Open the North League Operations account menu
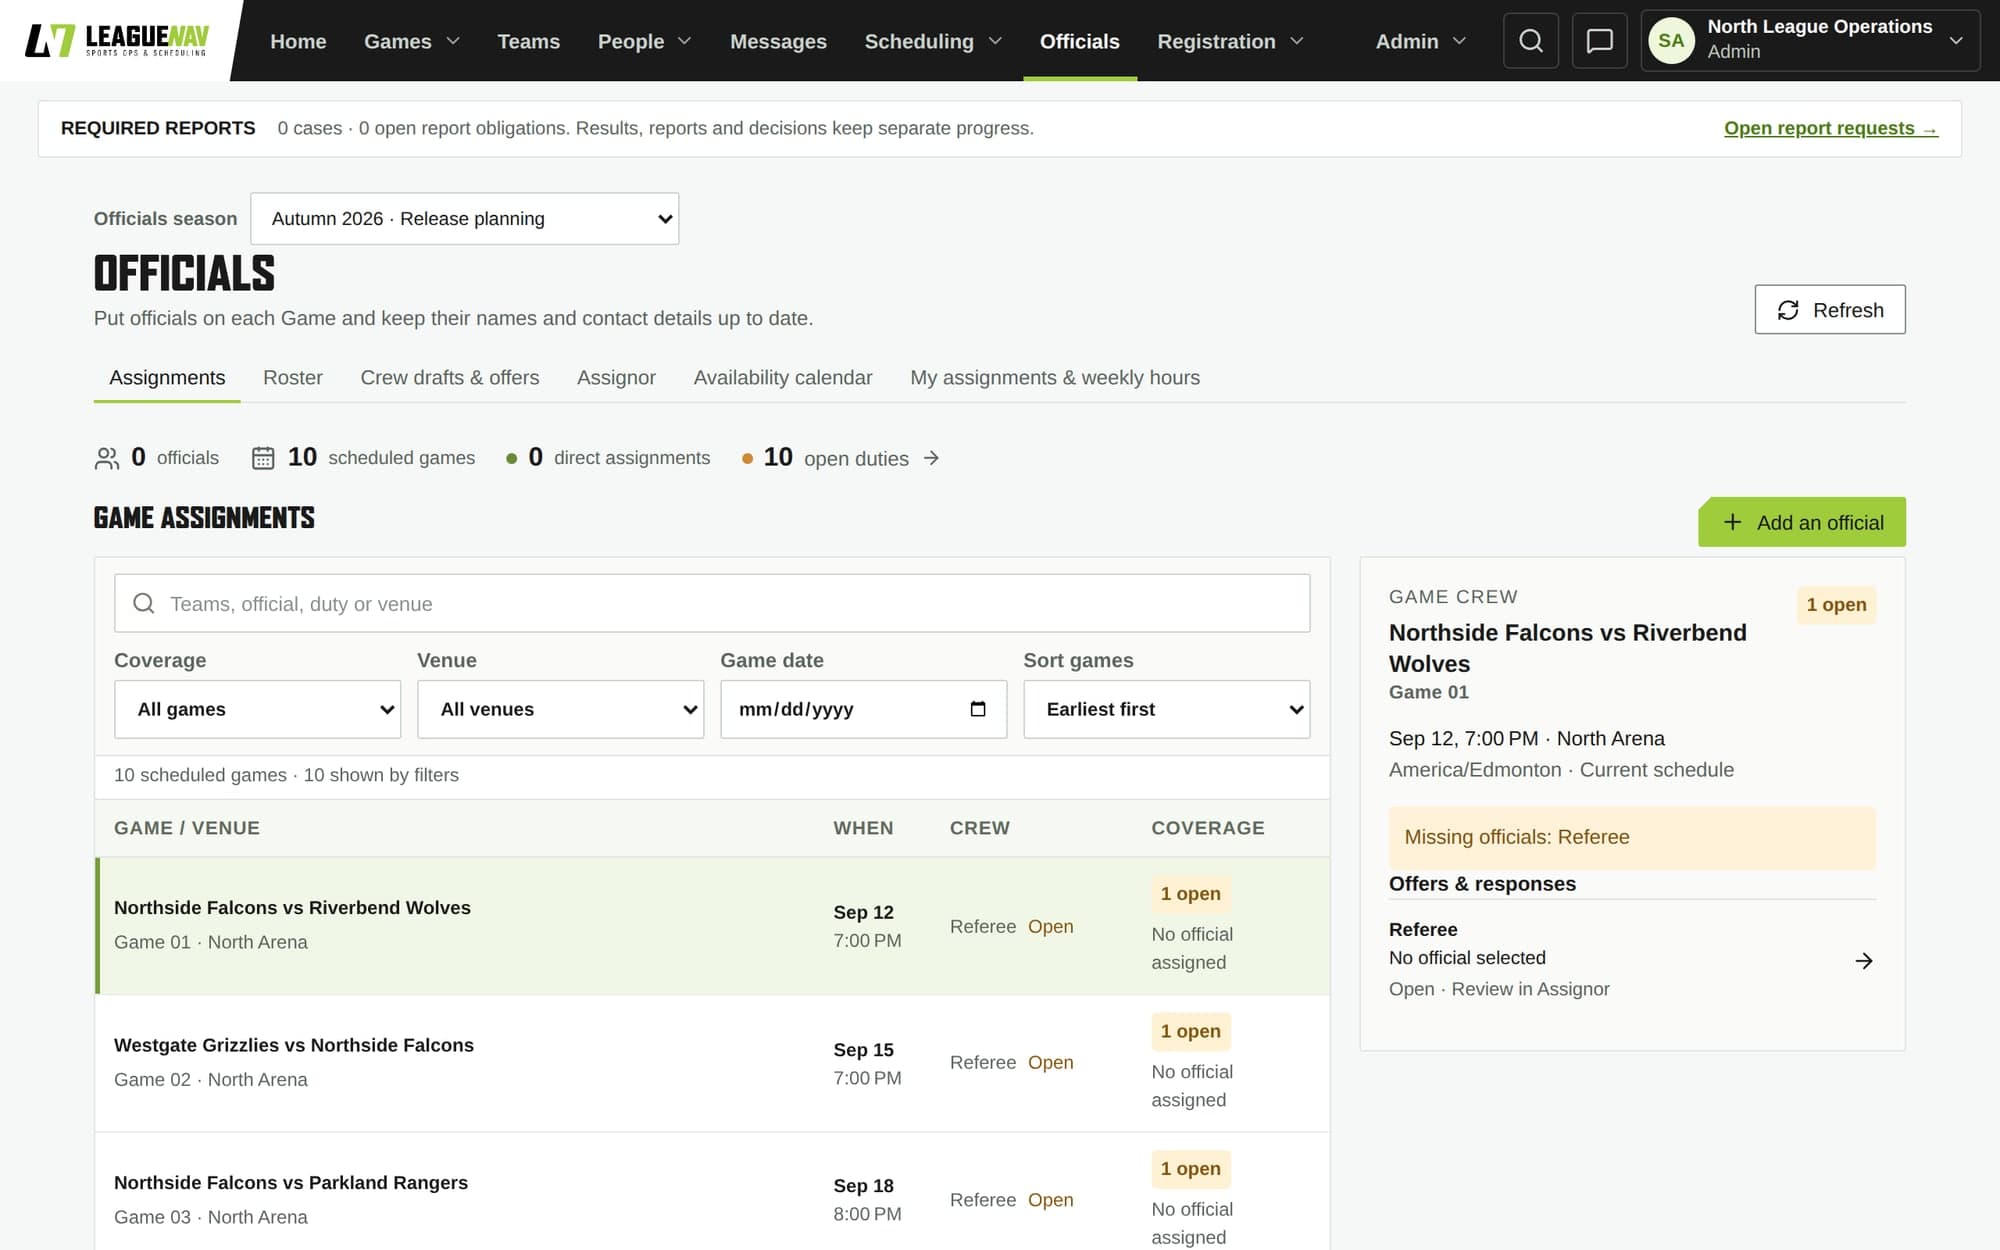The width and height of the screenshot is (2000, 1250). [x=1810, y=41]
